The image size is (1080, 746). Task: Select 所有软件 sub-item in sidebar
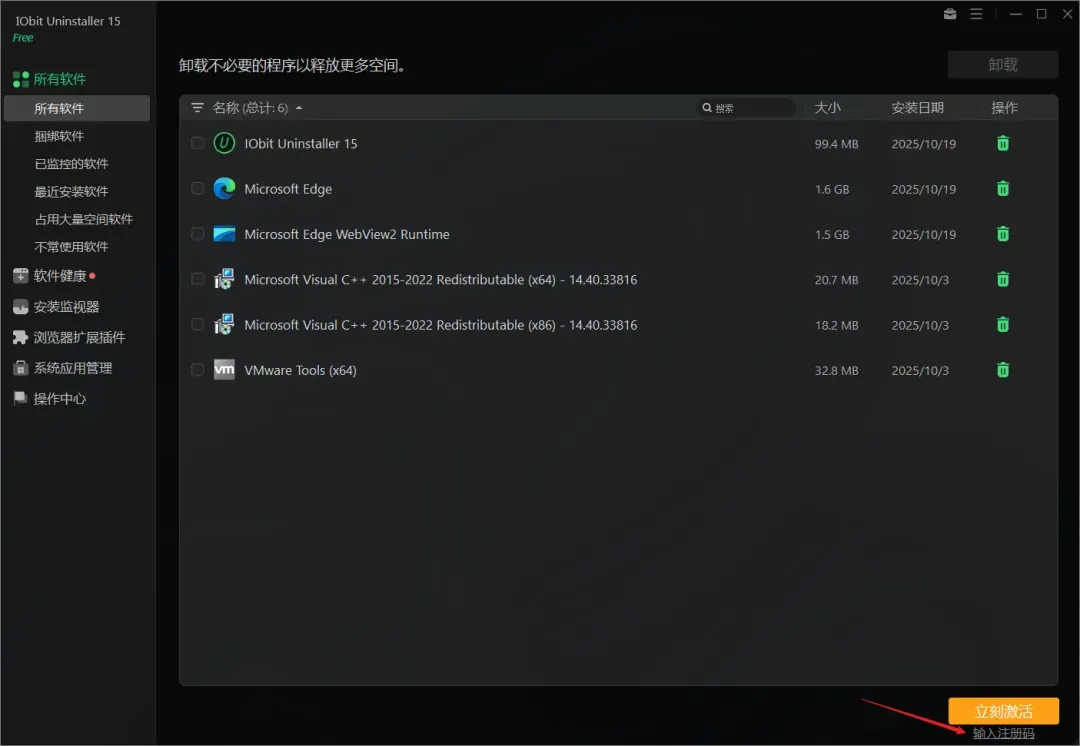tap(76, 108)
